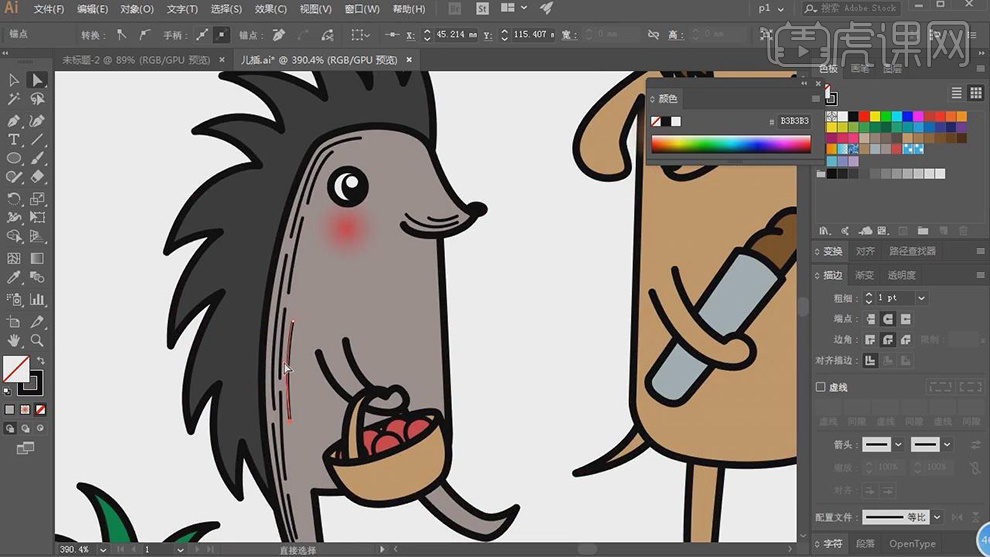Image resolution: width=990 pixels, height=557 pixels.
Task: Select the Direct Selection tool
Action: tap(37, 80)
